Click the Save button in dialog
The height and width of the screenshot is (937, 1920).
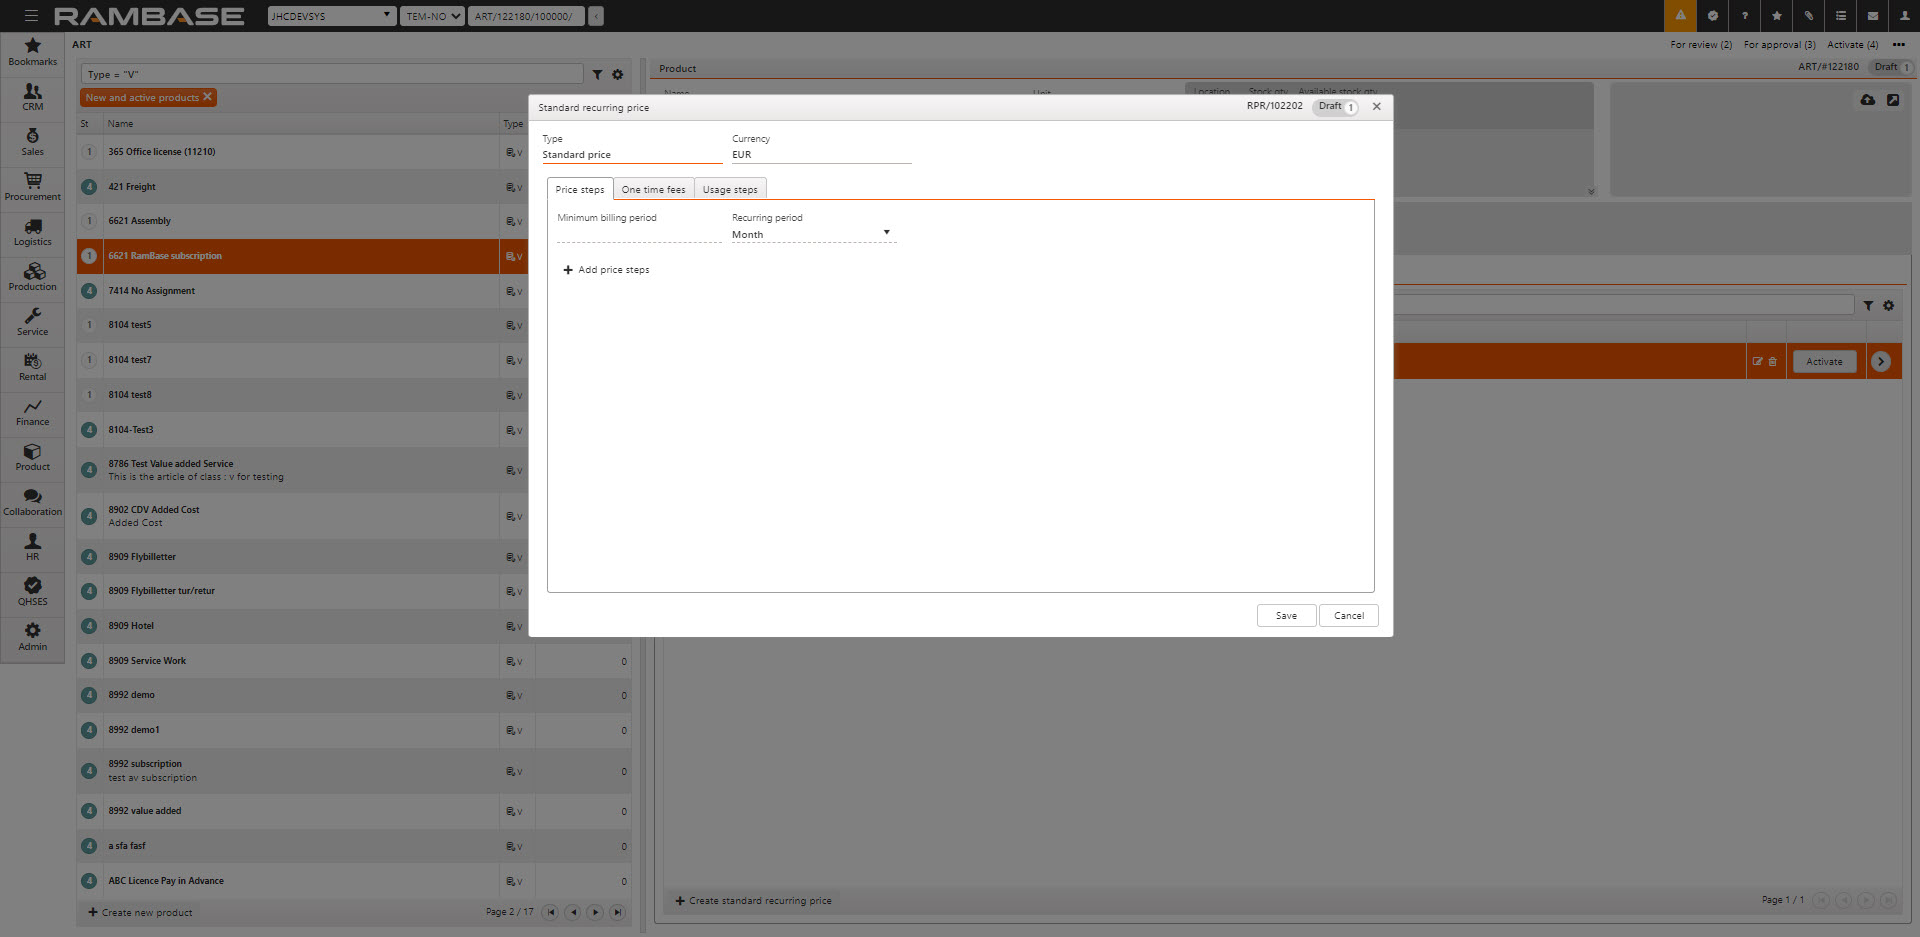(x=1286, y=616)
